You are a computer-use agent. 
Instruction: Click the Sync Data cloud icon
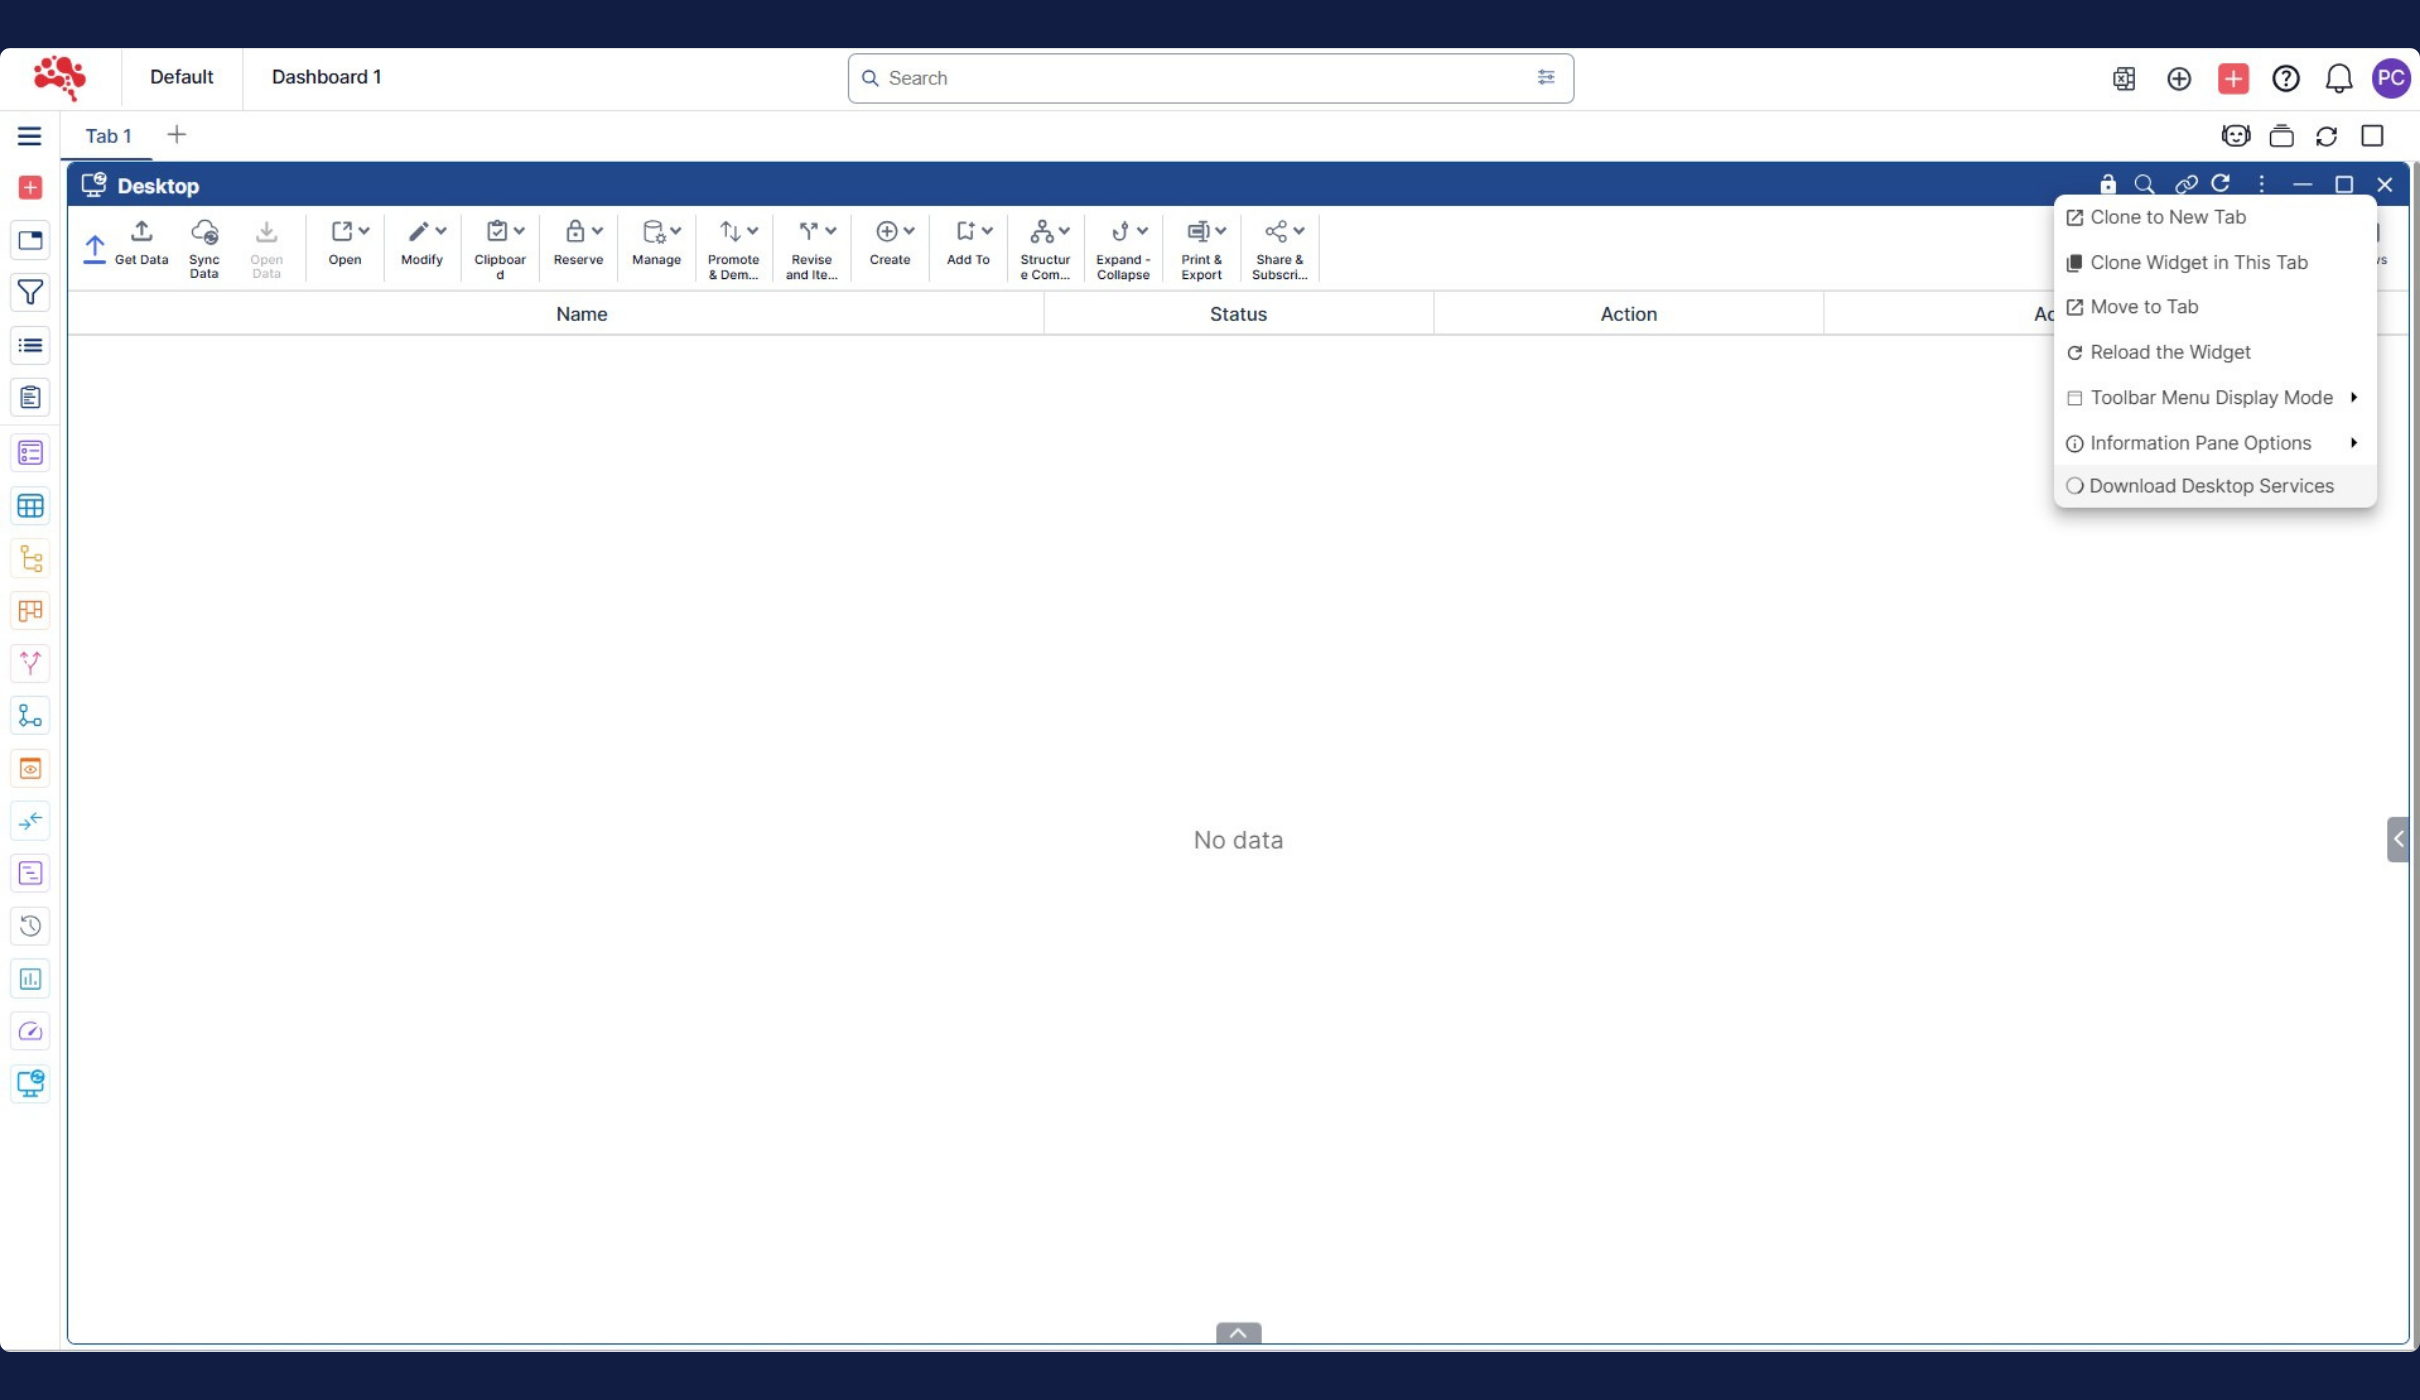[x=204, y=232]
